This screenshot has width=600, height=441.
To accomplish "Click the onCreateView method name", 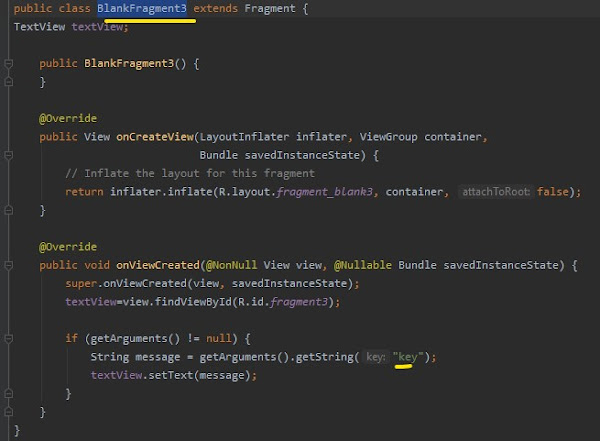I will click(155, 137).
